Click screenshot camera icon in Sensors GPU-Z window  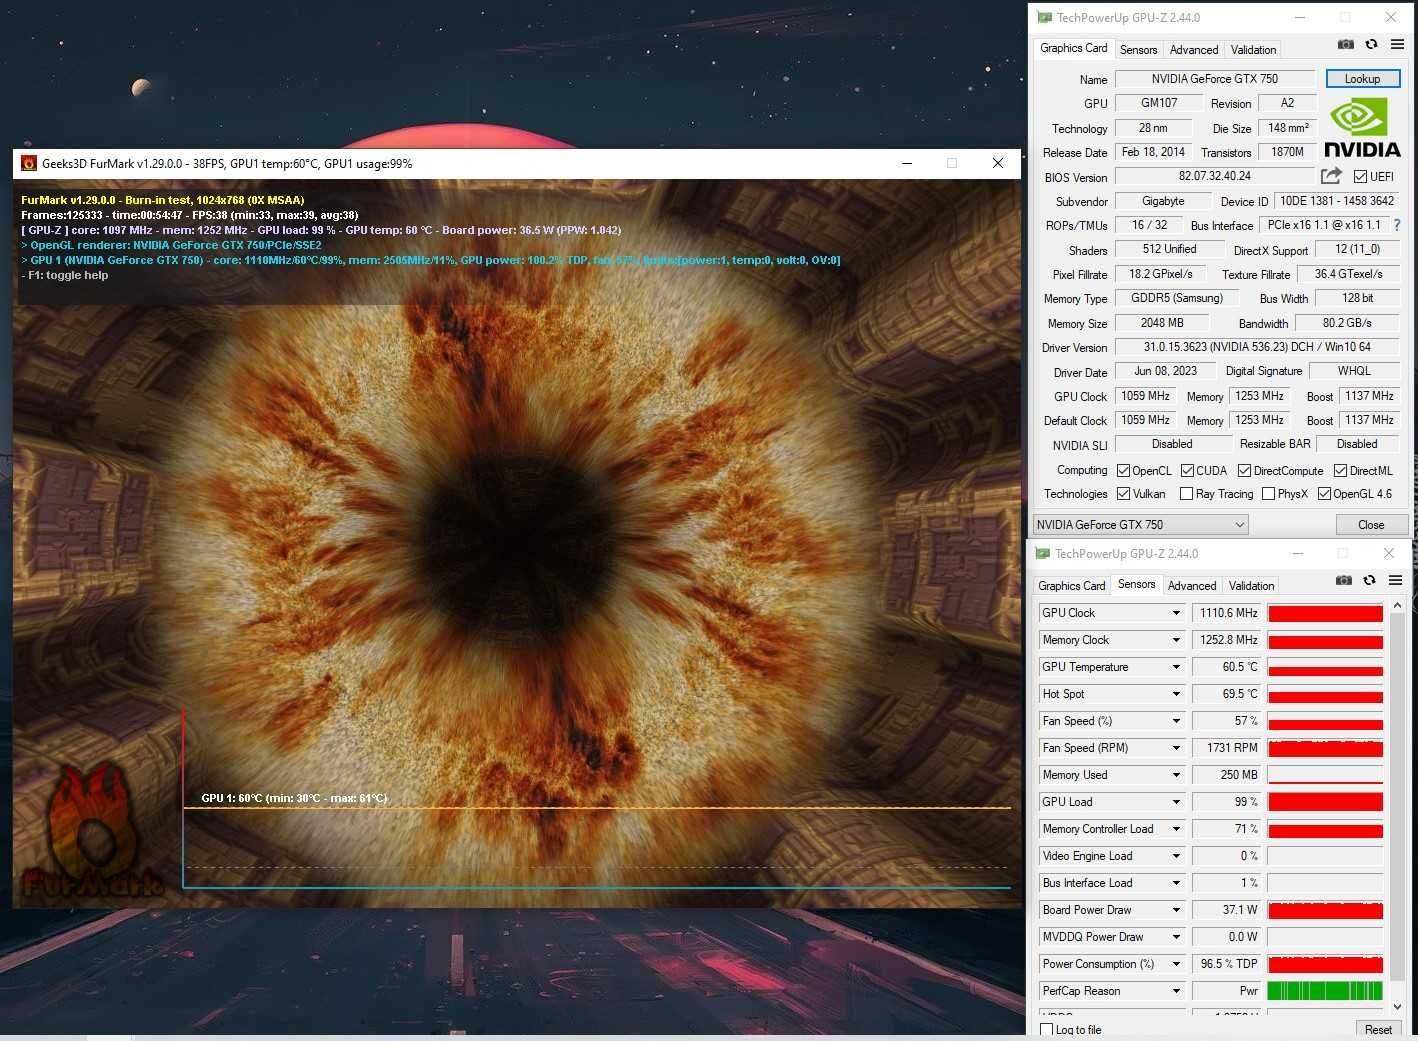point(1344,580)
